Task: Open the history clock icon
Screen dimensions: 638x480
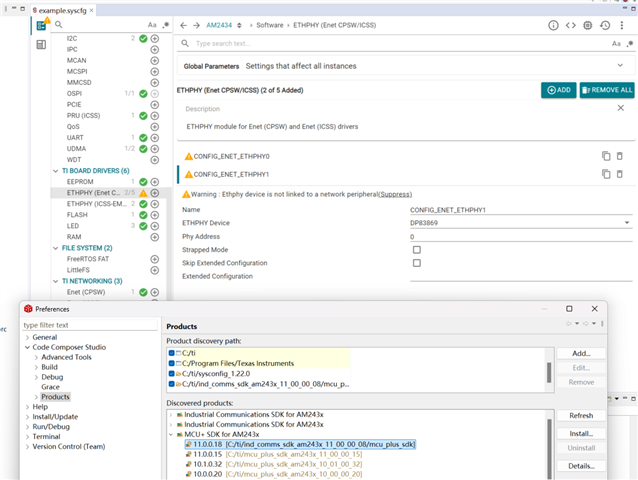Action: 605,25
